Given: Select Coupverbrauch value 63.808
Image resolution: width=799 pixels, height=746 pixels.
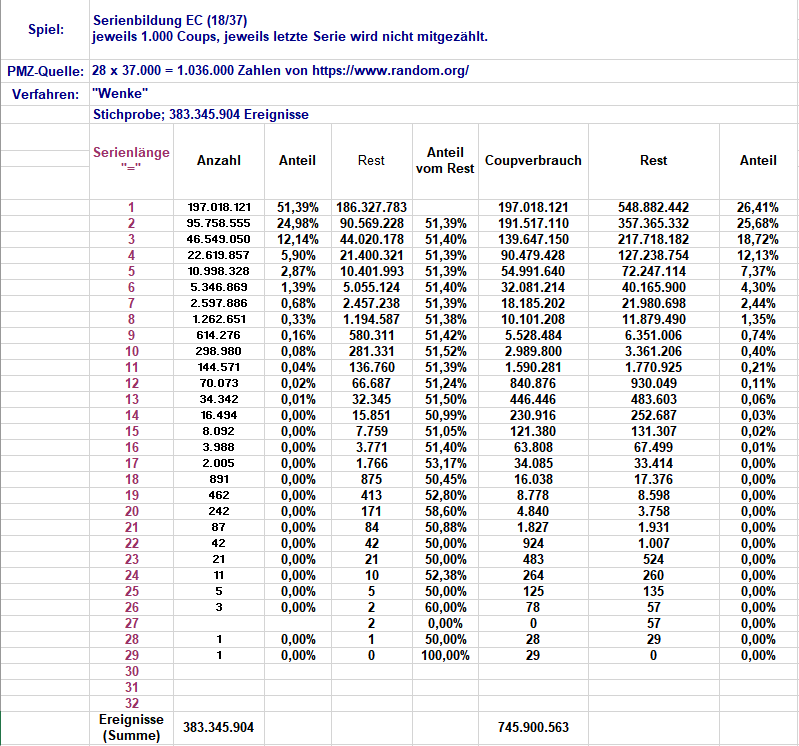Looking at the screenshot, I should click(x=533, y=447).
